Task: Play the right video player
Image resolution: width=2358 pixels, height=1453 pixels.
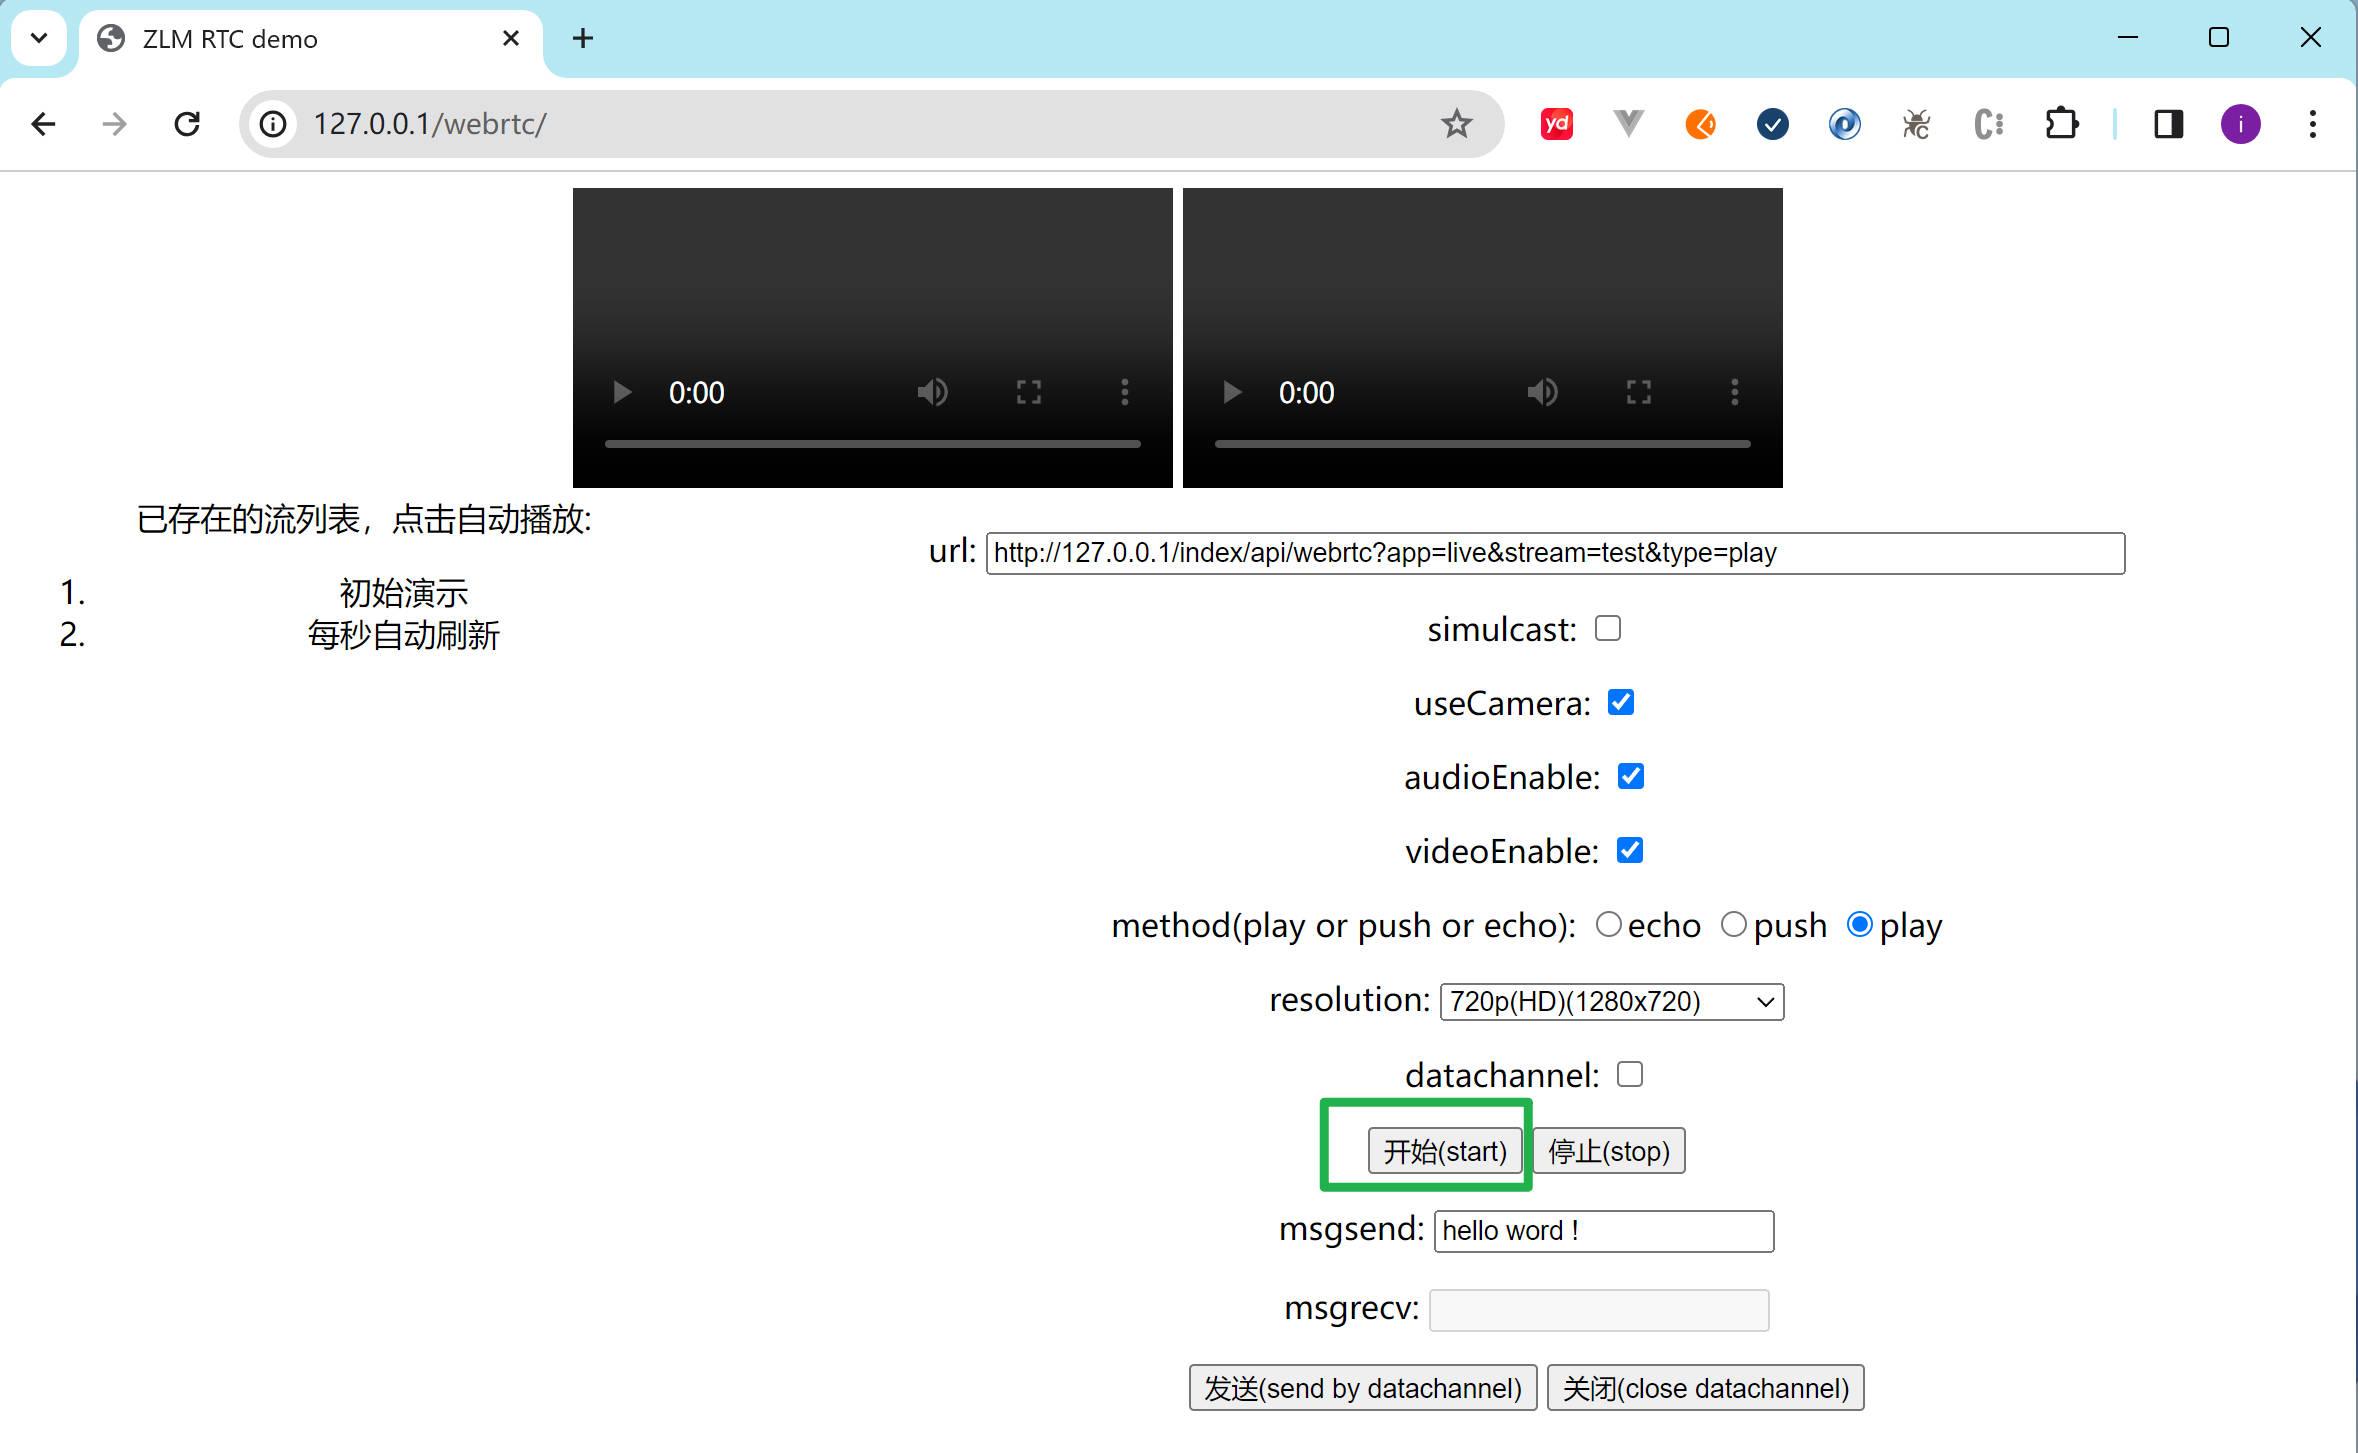Action: coord(1231,392)
